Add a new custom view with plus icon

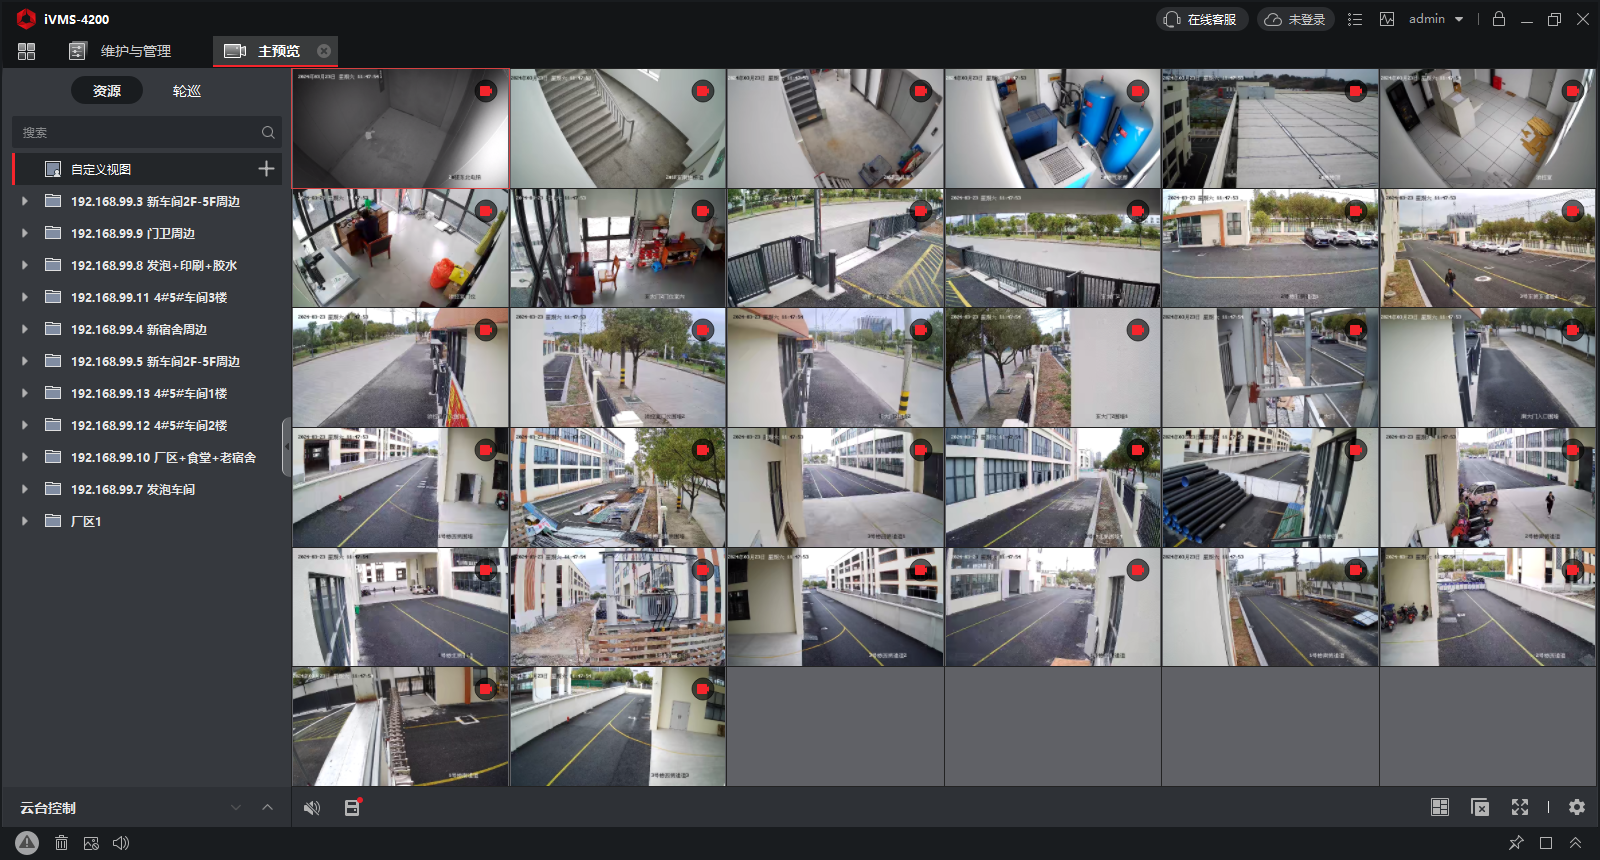click(x=266, y=169)
